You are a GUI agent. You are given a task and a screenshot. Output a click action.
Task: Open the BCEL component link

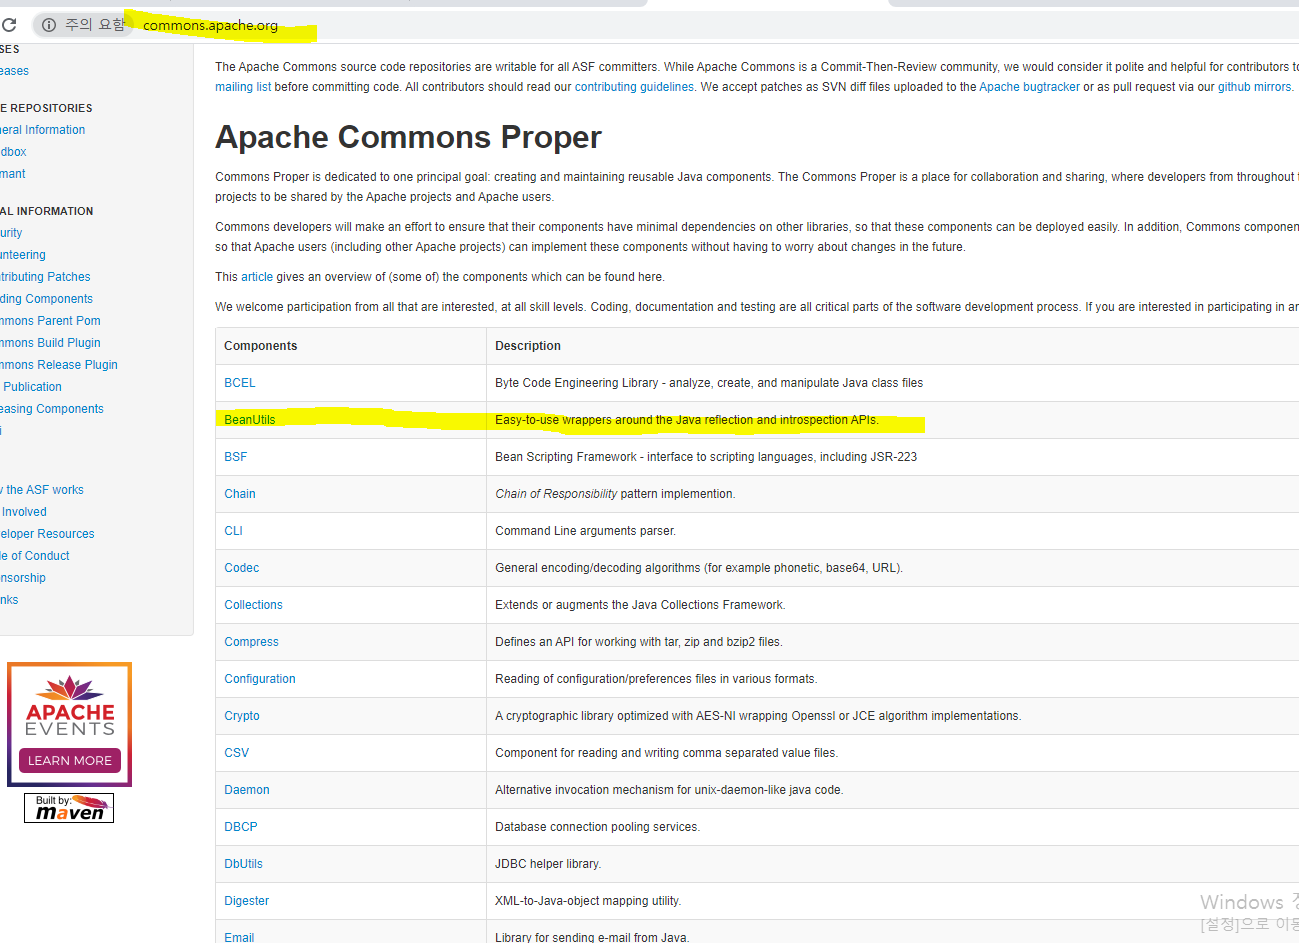[240, 383]
